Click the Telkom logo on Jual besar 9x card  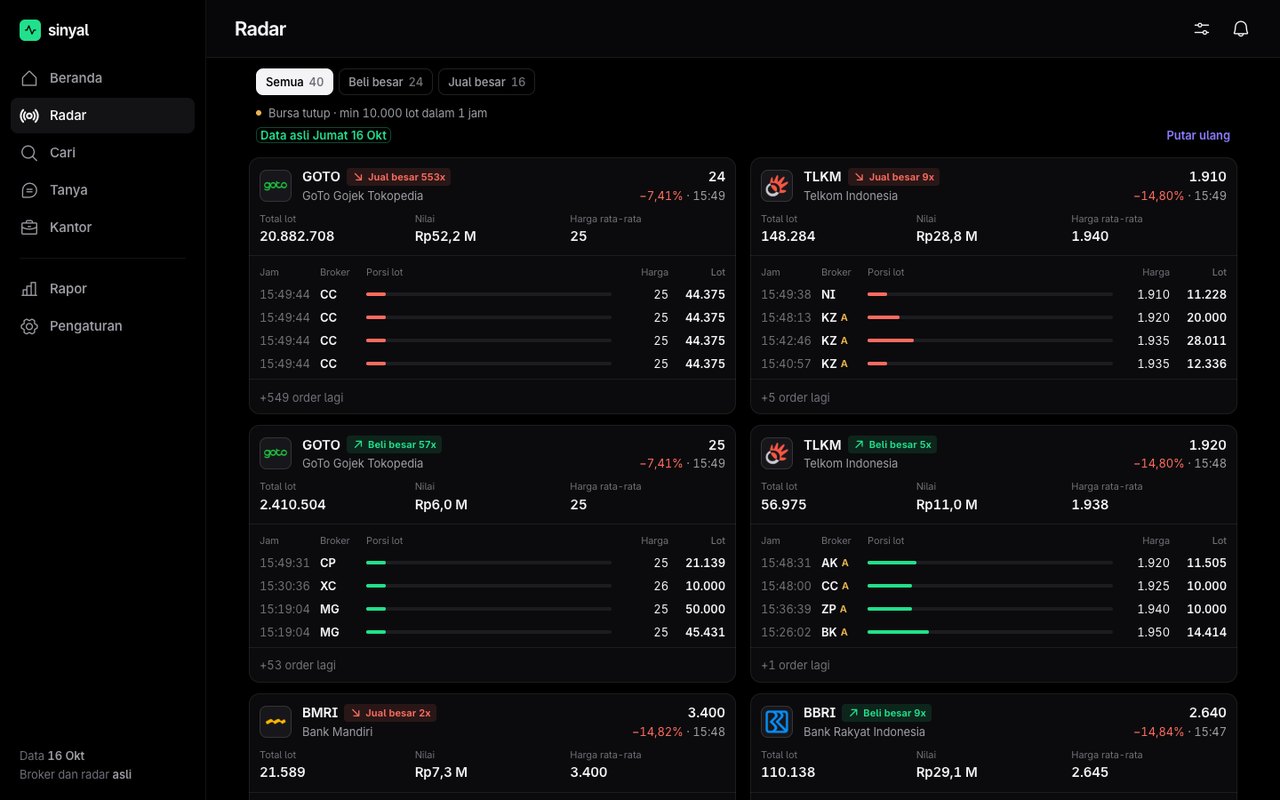(x=776, y=185)
